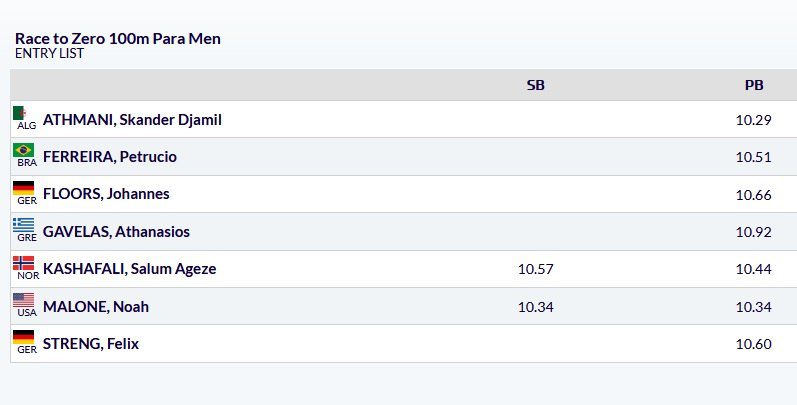This screenshot has height=405, width=797.
Task: Click Race to Zero 100m Para Men title
Action: tap(118, 39)
